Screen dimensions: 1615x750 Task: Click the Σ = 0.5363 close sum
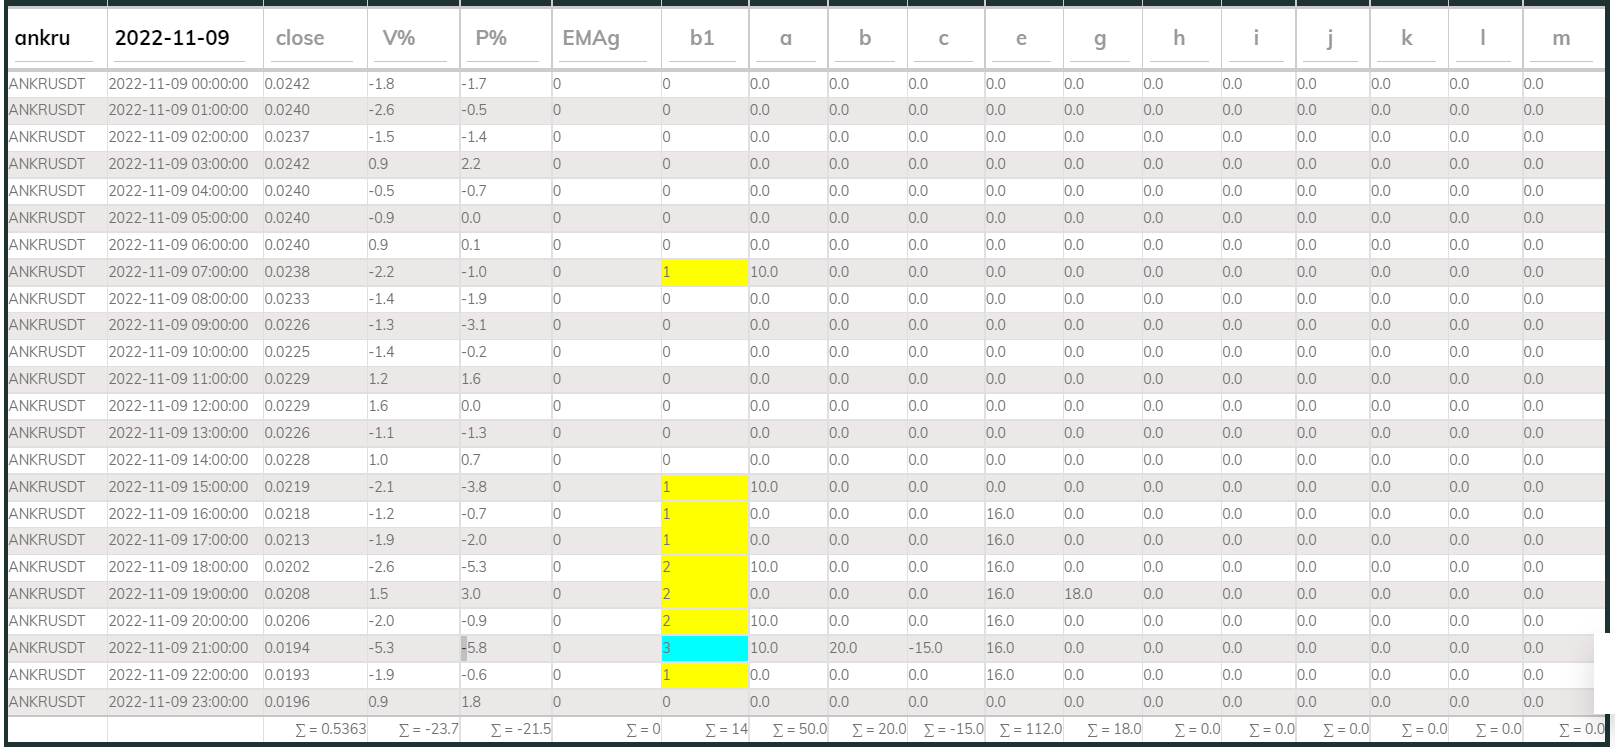[331, 729]
